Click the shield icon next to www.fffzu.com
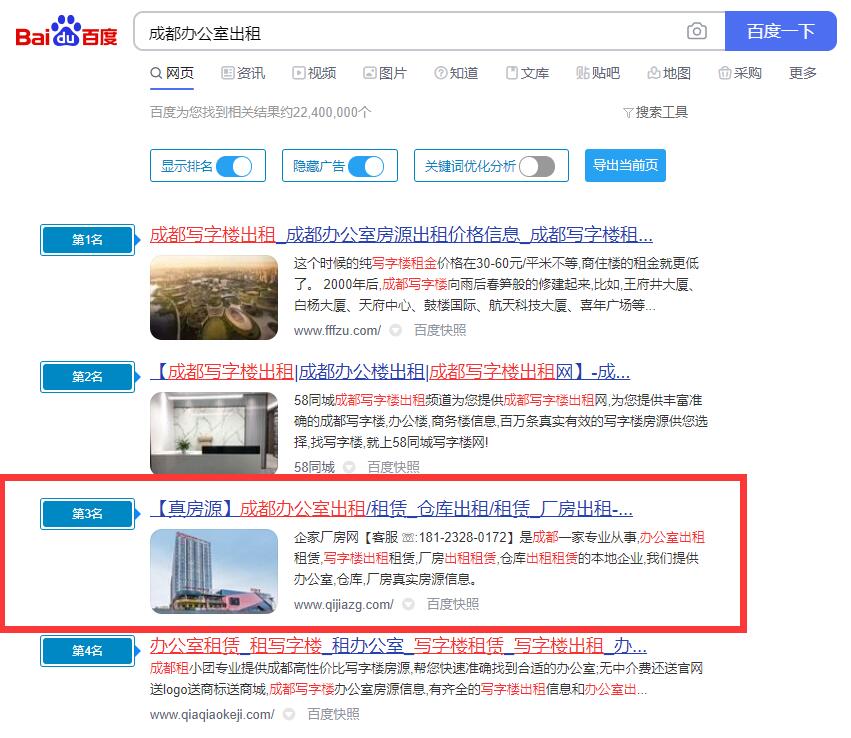Image resolution: width=851 pixels, height=738 pixels. (396, 331)
